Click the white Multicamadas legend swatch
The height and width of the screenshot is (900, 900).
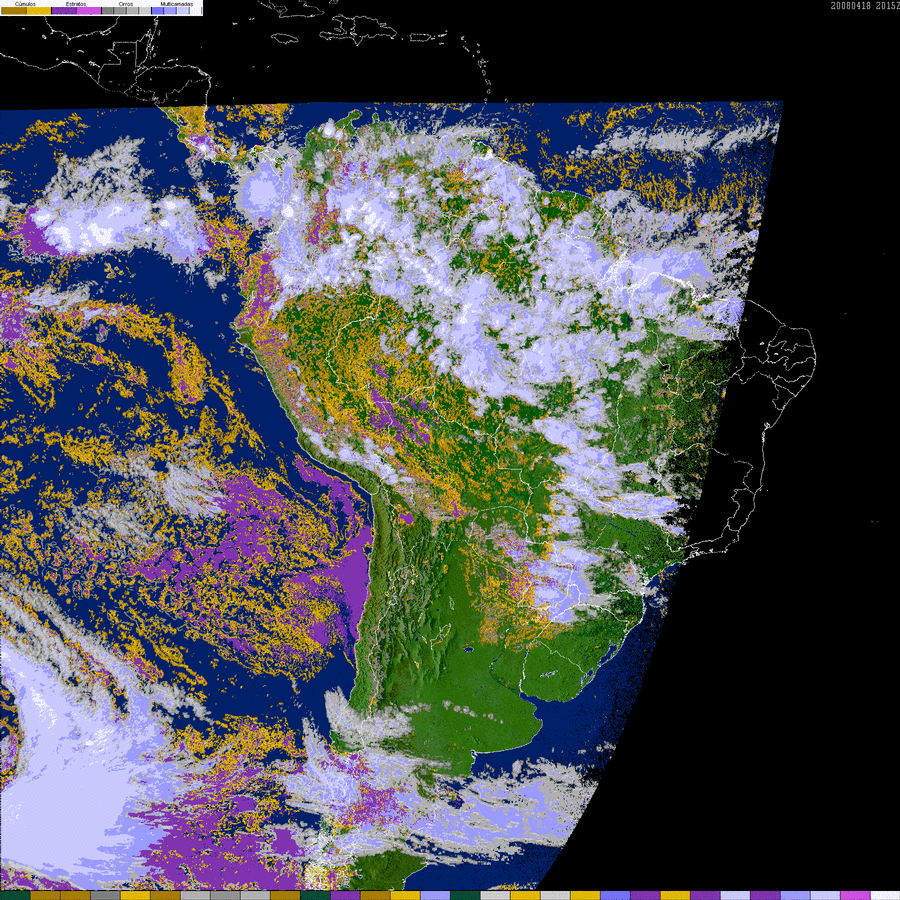[x=195, y=10]
